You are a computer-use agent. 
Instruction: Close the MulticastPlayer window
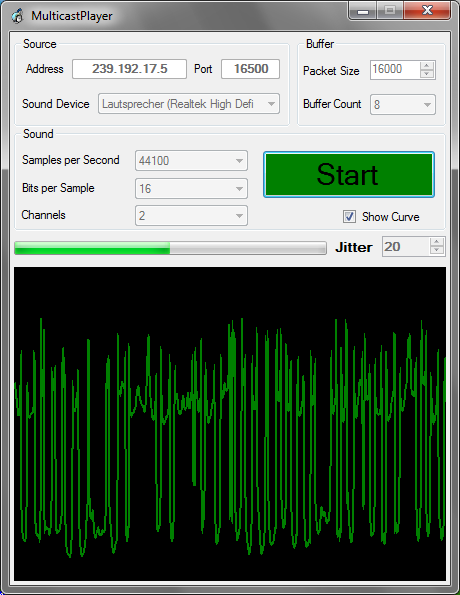[427, 10]
